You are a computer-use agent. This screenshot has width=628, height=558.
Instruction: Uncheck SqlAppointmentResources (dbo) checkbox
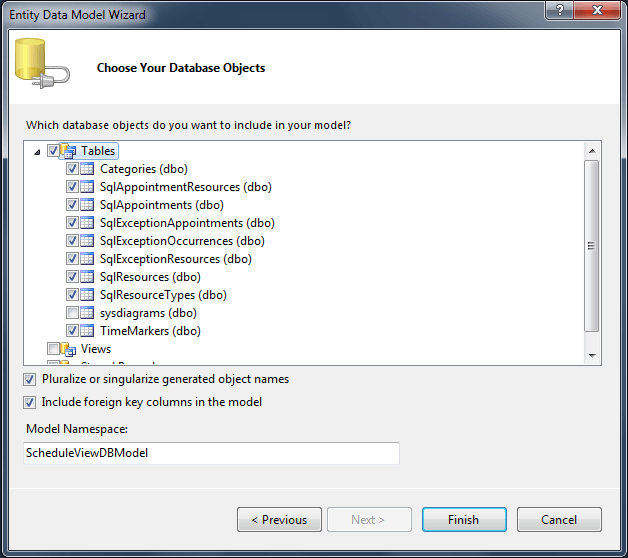pyautogui.click(x=72, y=187)
